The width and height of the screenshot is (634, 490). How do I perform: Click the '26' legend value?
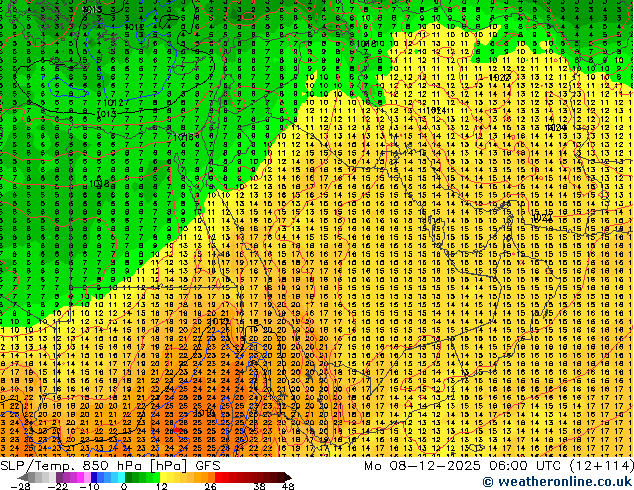tap(210, 486)
